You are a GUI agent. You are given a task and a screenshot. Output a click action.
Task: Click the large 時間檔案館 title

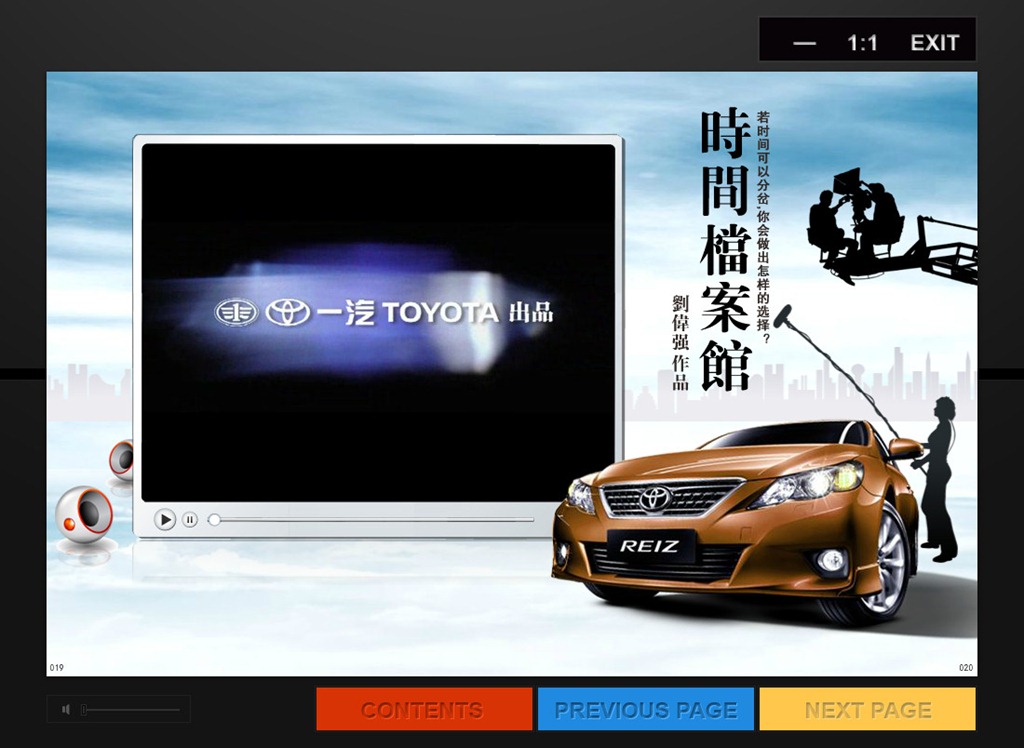click(x=725, y=251)
